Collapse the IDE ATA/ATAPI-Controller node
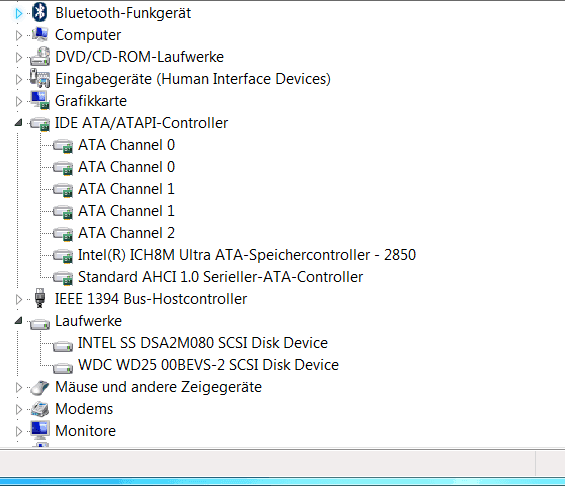The width and height of the screenshot is (565, 486). 18,123
